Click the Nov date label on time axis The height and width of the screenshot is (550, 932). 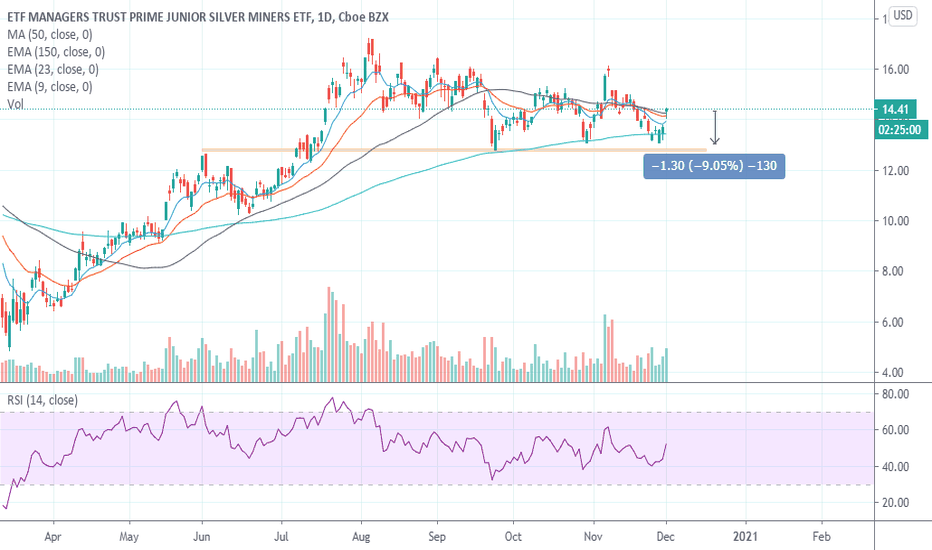[593, 536]
